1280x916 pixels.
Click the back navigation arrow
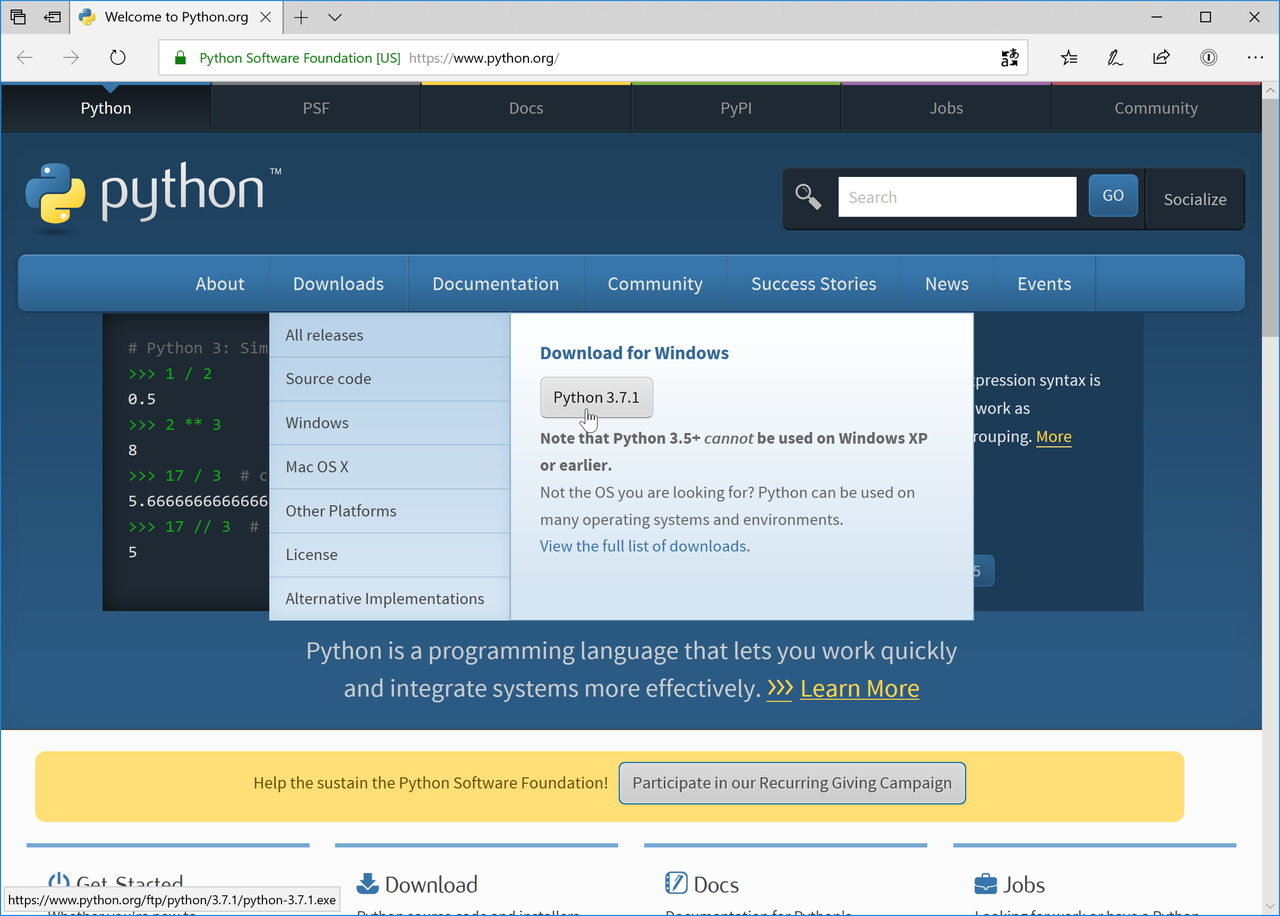[x=24, y=57]
